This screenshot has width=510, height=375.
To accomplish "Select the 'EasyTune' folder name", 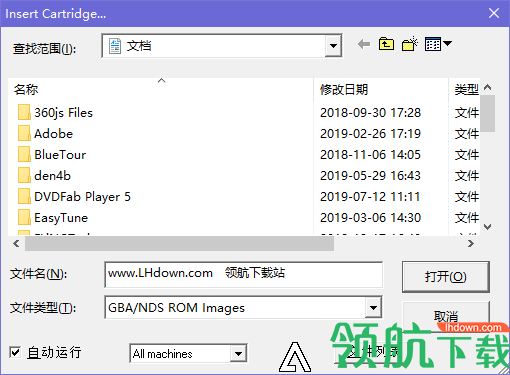I will pos(61,218).
